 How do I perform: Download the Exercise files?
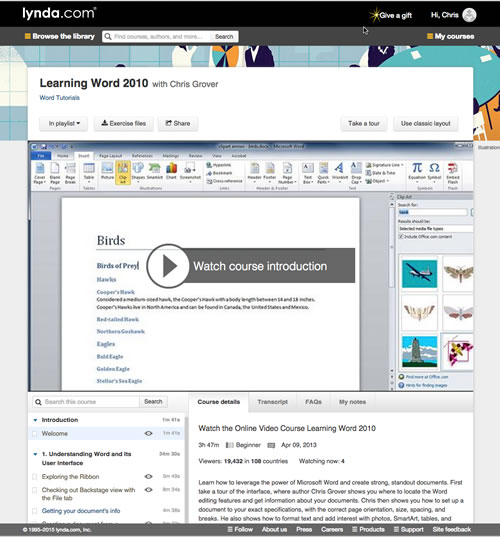point(124,123)
